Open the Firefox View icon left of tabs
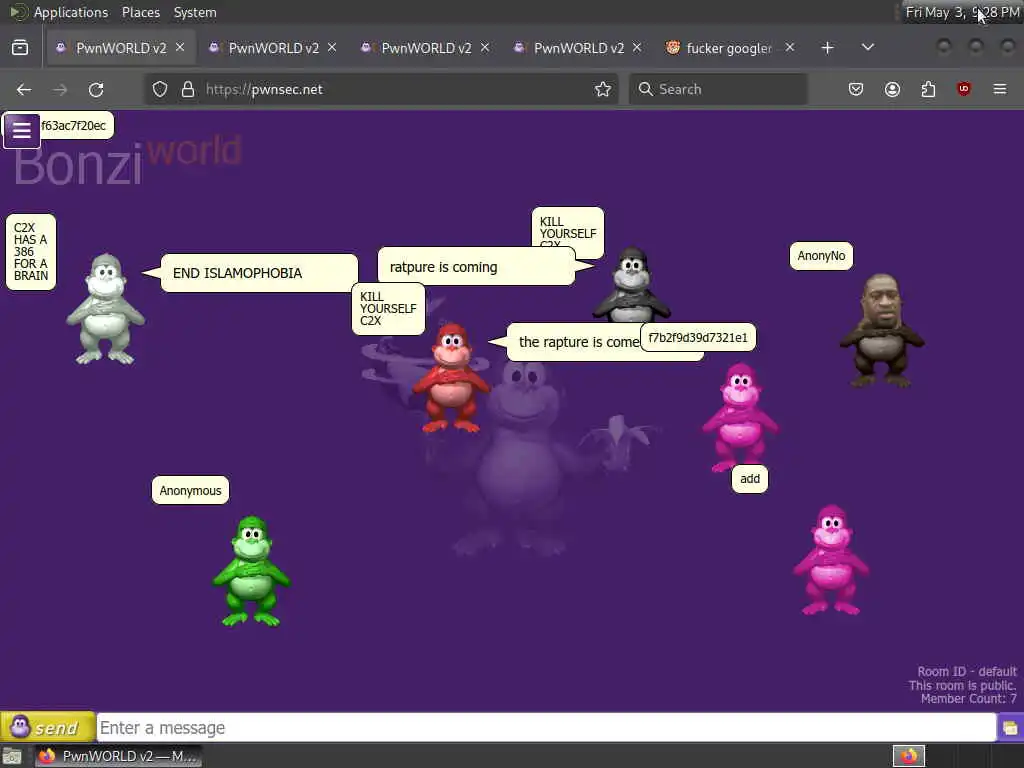Screen dimensions: 1024x768 coord(20,48)
